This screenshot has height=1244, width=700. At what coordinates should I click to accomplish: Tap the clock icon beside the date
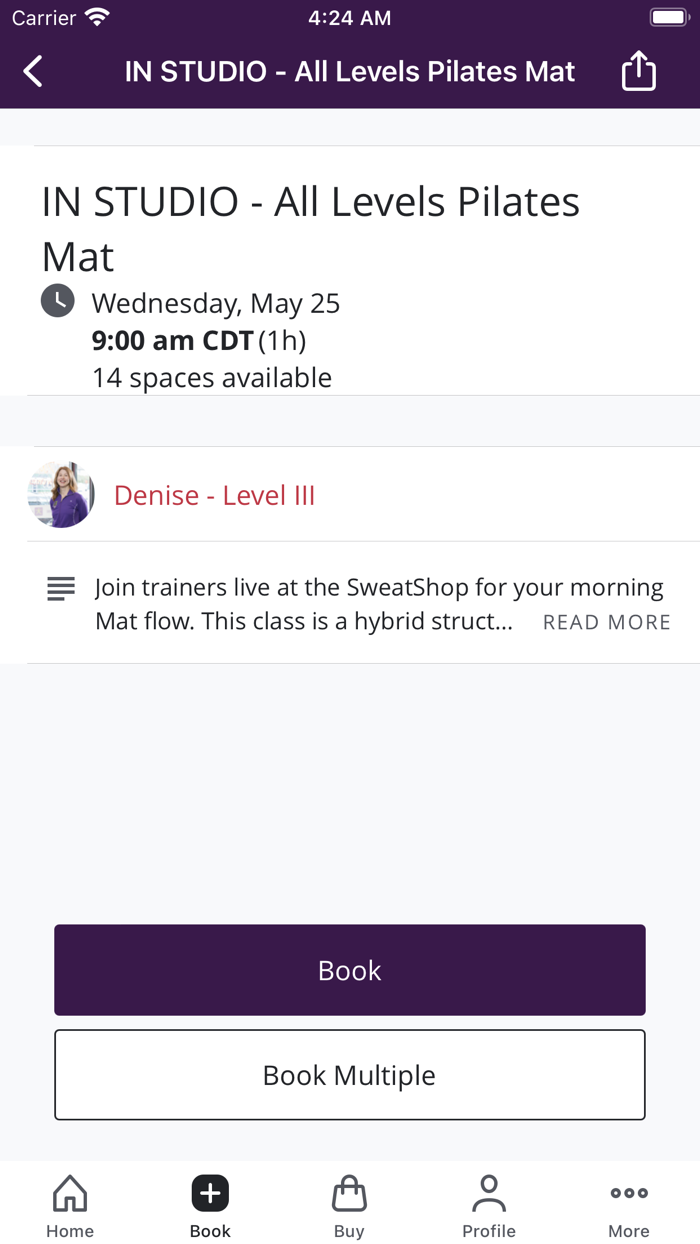coord(58,301)
